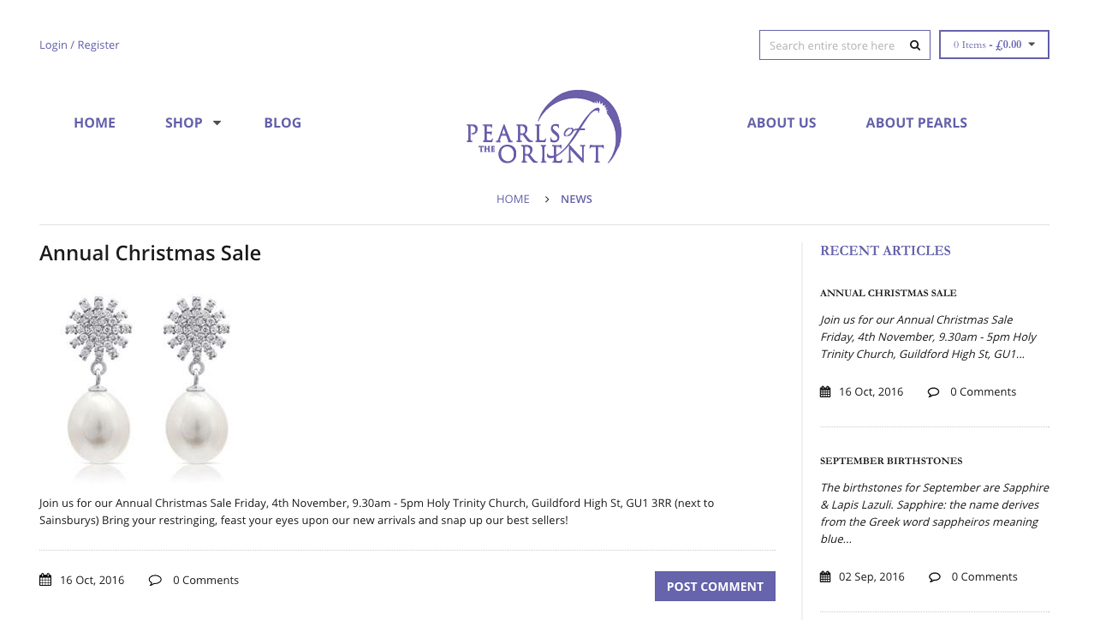Go to the Home menu item

pyautogui.click(x=95, y=123)
